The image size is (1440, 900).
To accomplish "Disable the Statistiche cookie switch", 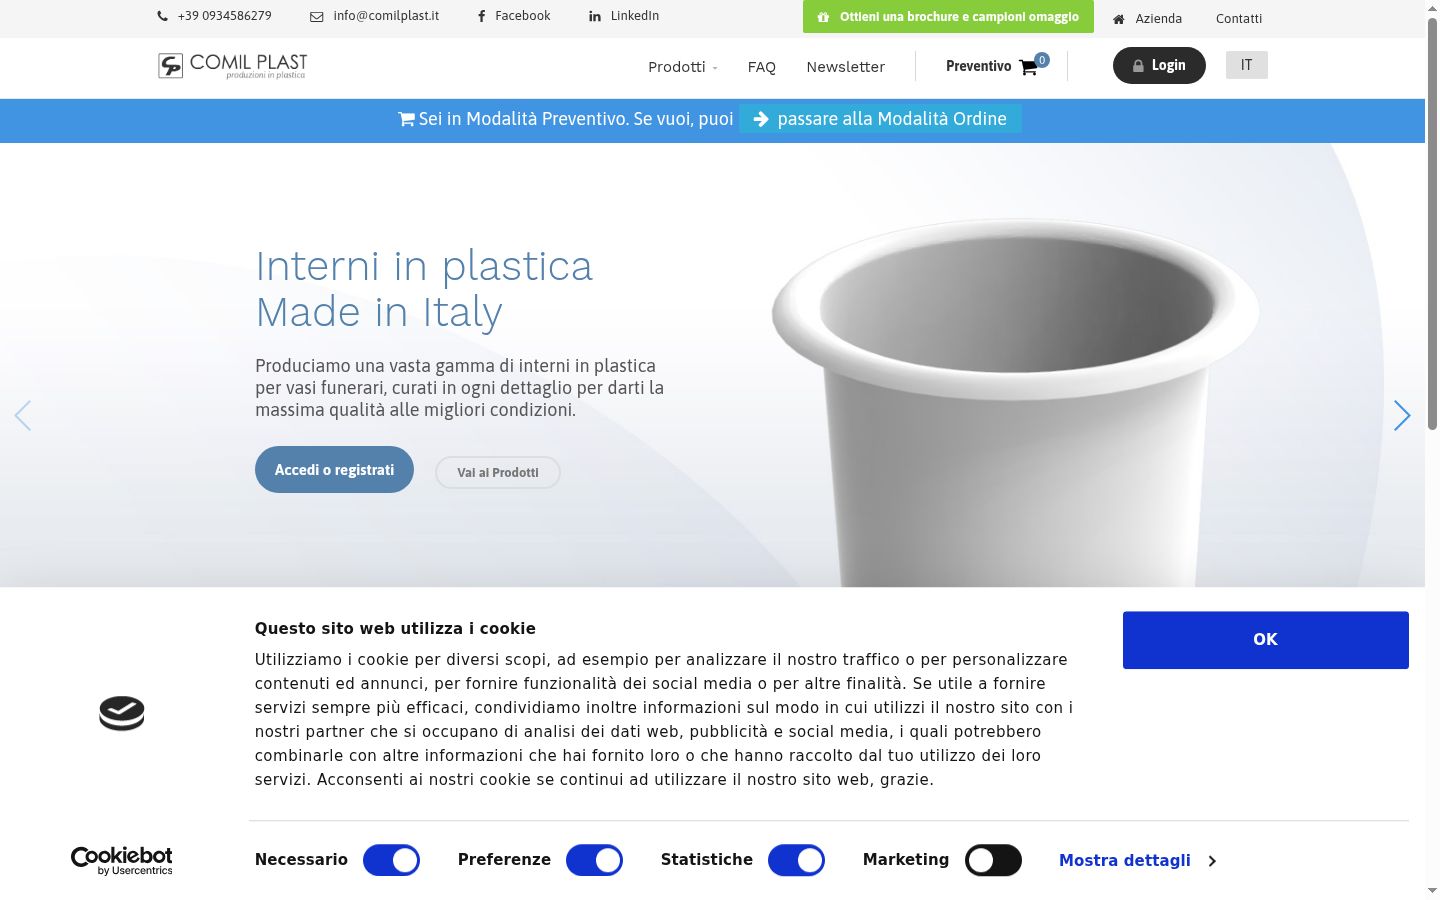I will 796,860.
